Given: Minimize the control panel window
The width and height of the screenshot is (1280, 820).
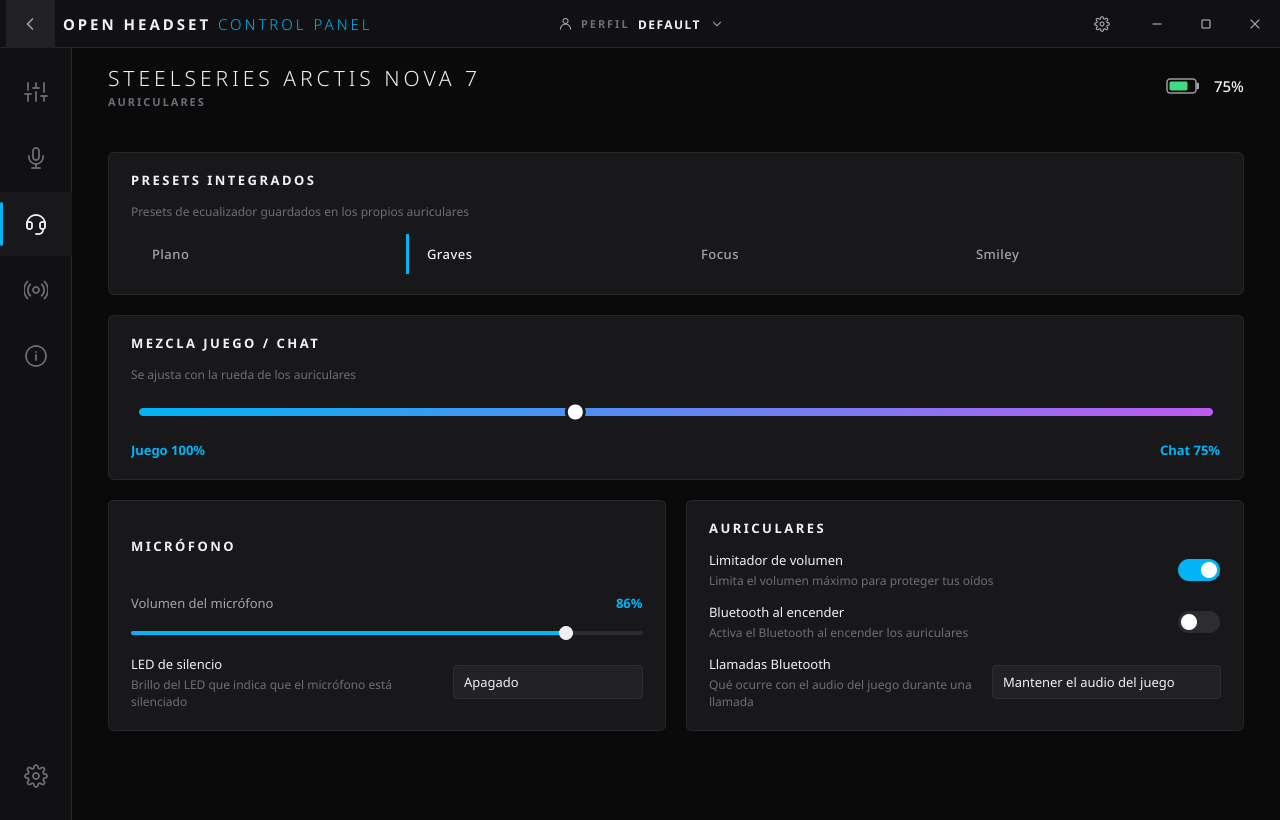Looking at the screenshot, I should (1157, 24).
